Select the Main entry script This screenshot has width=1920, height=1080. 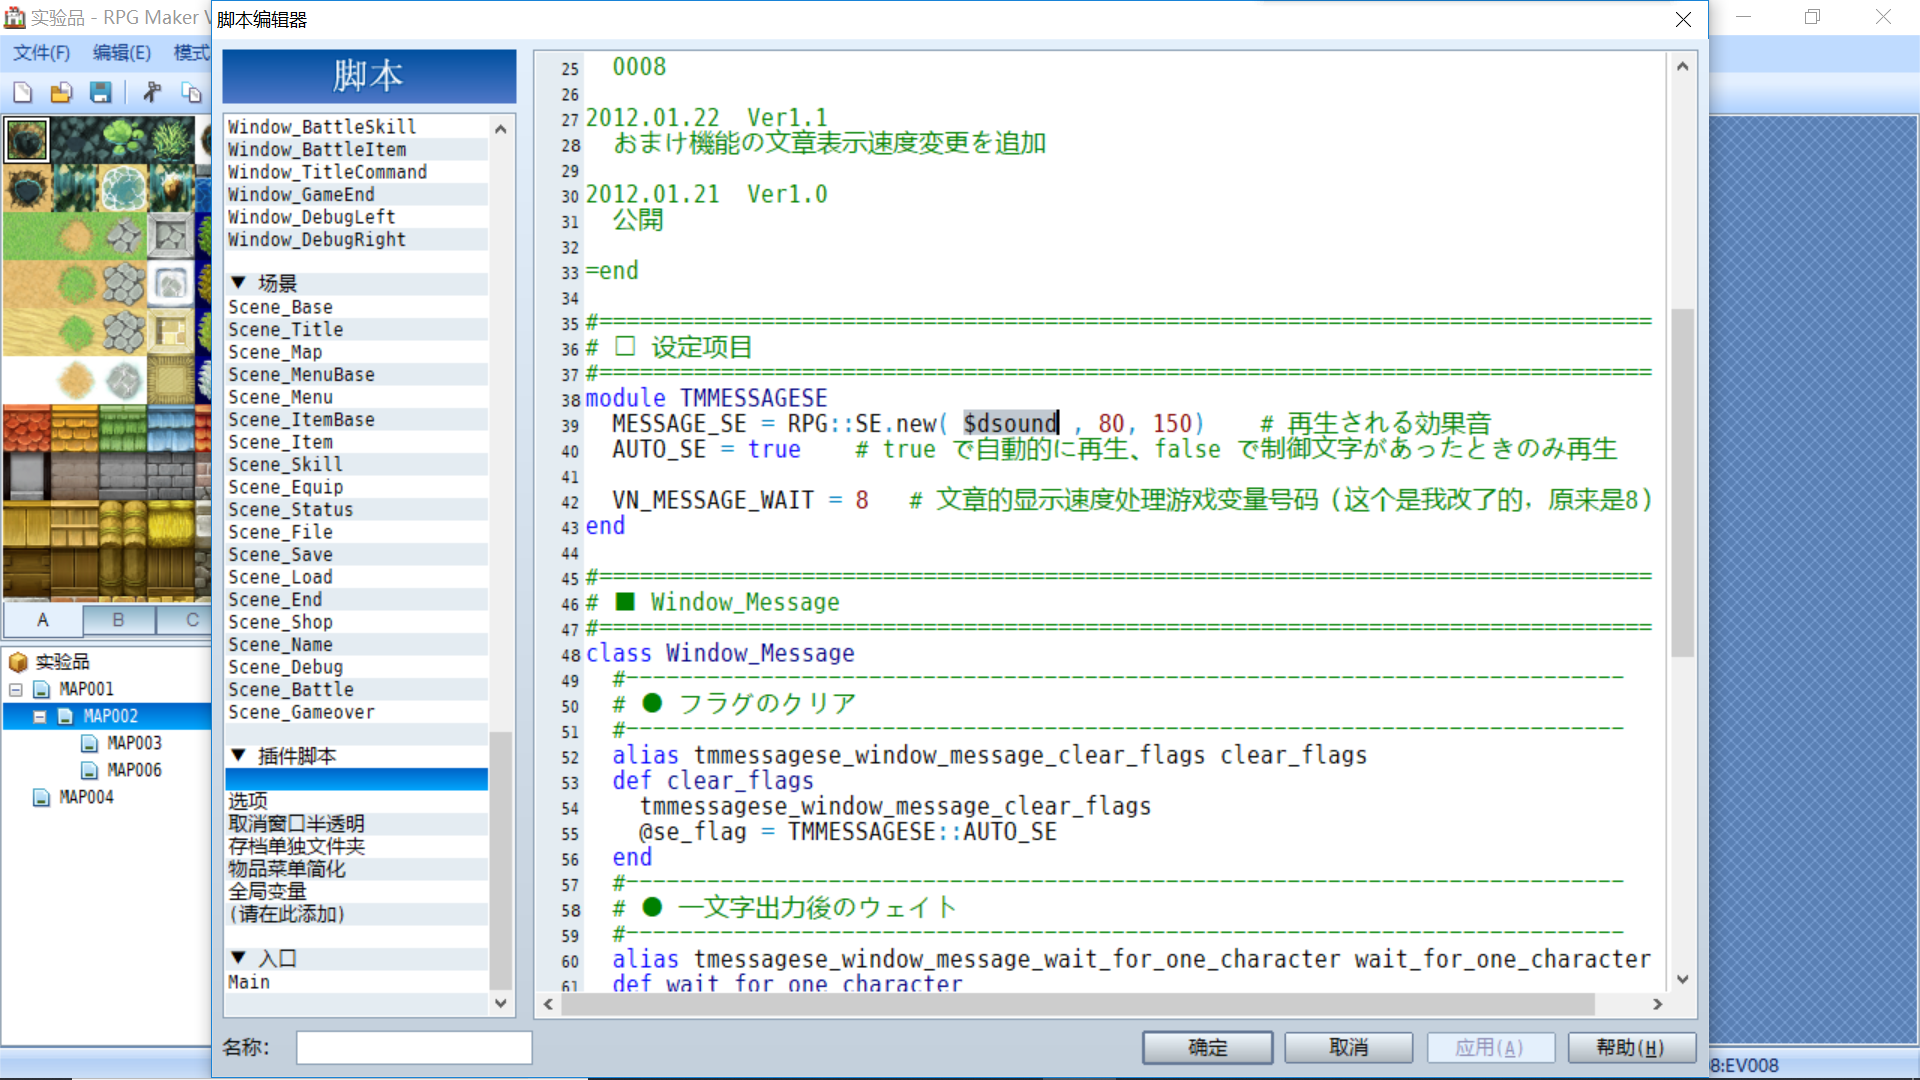357,982
